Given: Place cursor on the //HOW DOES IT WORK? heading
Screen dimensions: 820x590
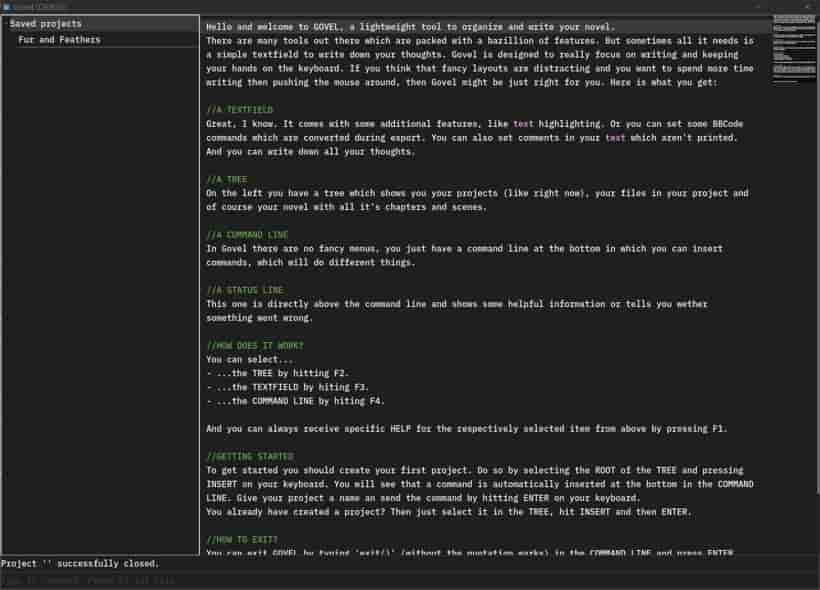Looking at the screenshot, I should [x=255, y=346].
